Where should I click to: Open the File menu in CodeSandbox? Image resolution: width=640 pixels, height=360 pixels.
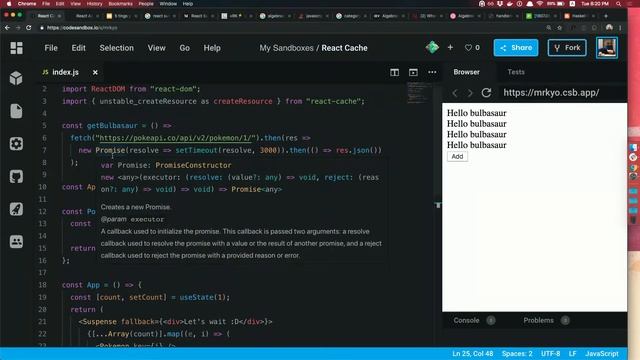tap(51, 48)
